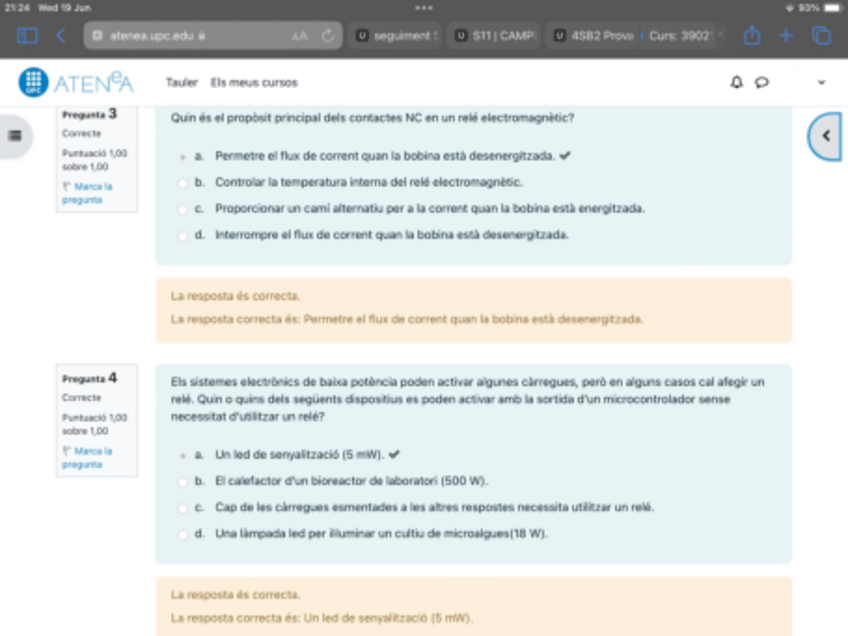
Task: Go back with the browser back arrow
Action: 61,36
